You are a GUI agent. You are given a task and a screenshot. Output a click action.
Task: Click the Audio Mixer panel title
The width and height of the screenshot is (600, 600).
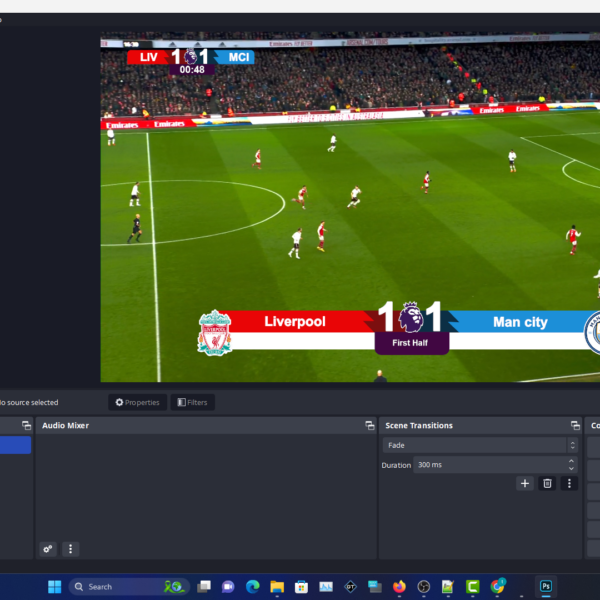(65, 426)
